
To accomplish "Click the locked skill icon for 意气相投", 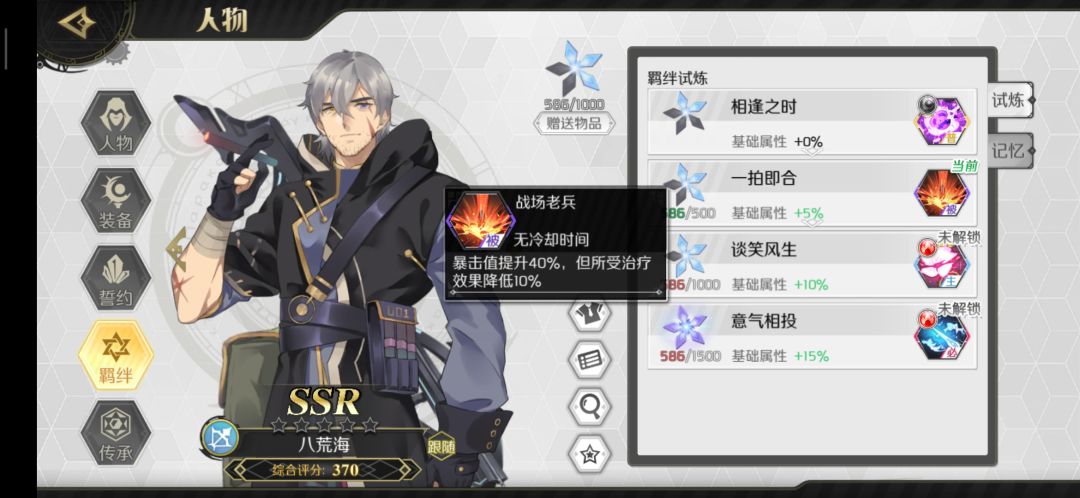I will click(942, 336).
